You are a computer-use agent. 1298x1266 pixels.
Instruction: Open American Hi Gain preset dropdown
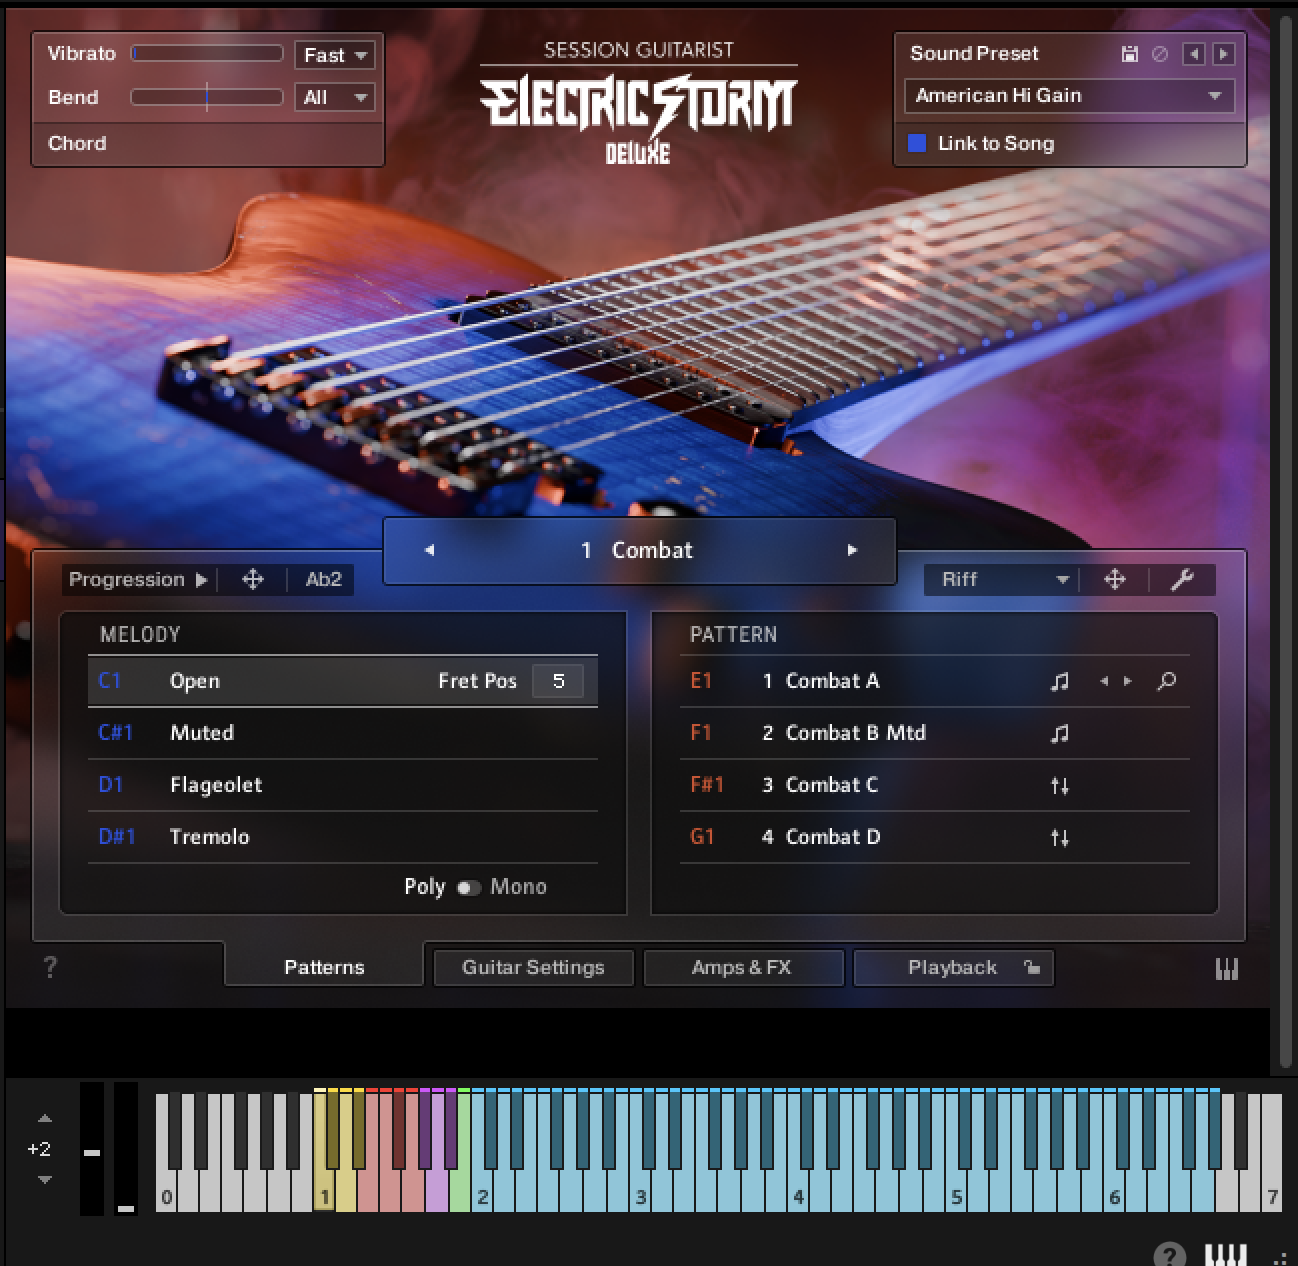(1069, 96)
